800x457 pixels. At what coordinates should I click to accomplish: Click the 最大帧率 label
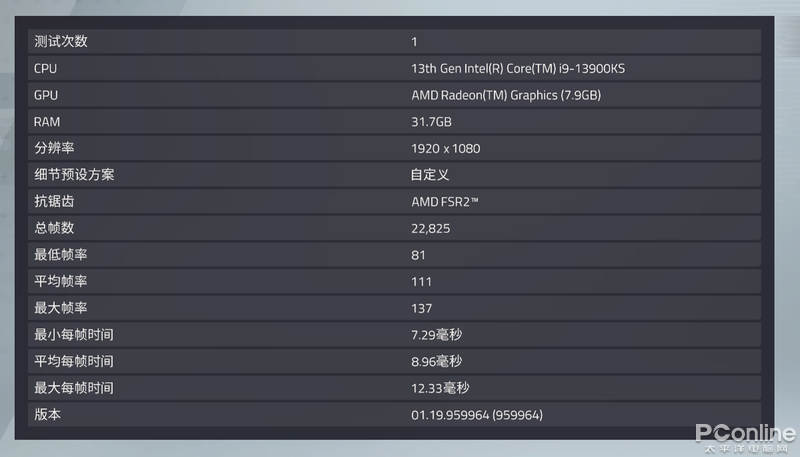click(x=61, y=308)
